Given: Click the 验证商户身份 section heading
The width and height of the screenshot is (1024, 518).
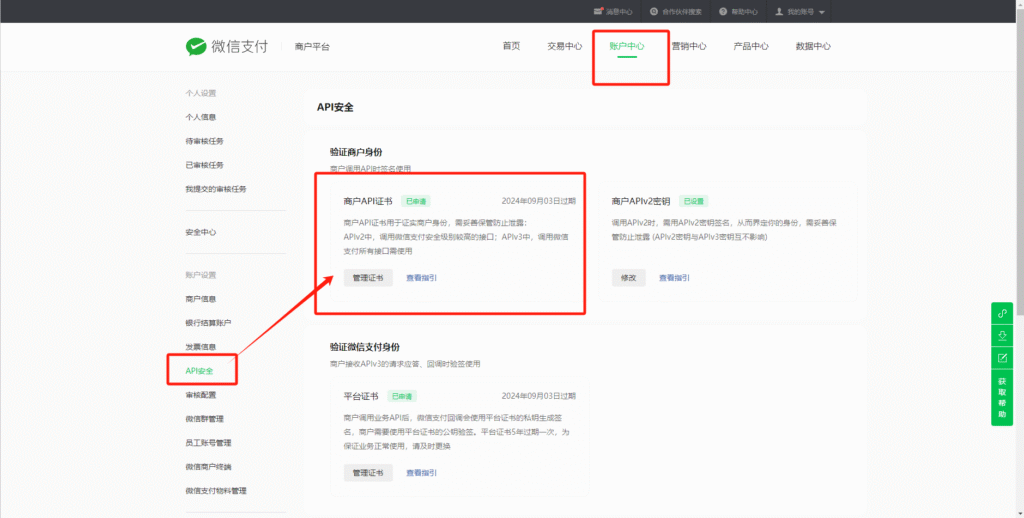Looking at the screenshot, I should (356, 152).
